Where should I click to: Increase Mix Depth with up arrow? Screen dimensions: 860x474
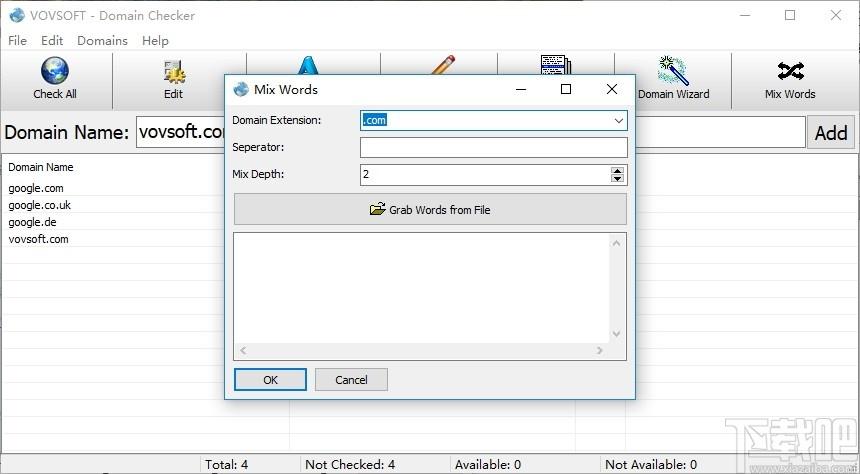[618, 171]
